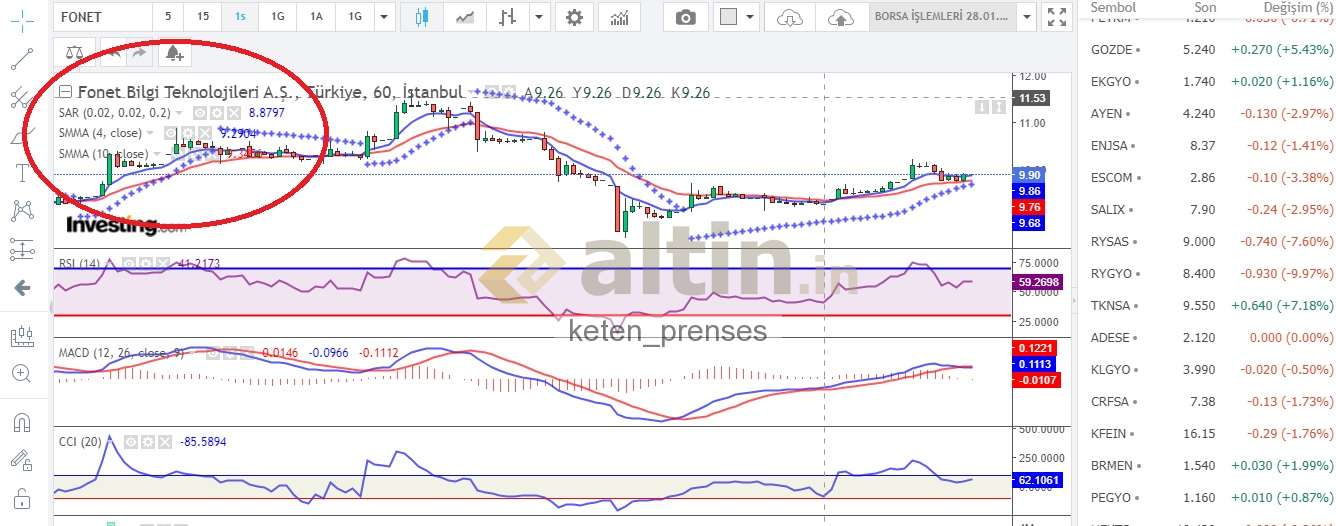The height and width of the screenshot is (526, 1336).
Task: Add an alert with bell icon
Action: (175, 52)
